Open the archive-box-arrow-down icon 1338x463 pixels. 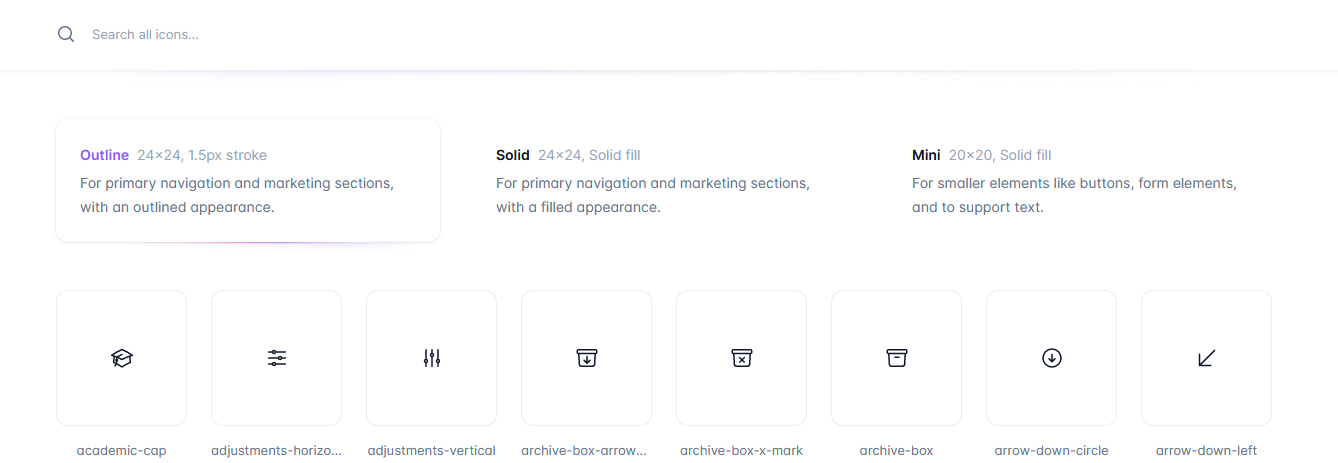[586, 358]
